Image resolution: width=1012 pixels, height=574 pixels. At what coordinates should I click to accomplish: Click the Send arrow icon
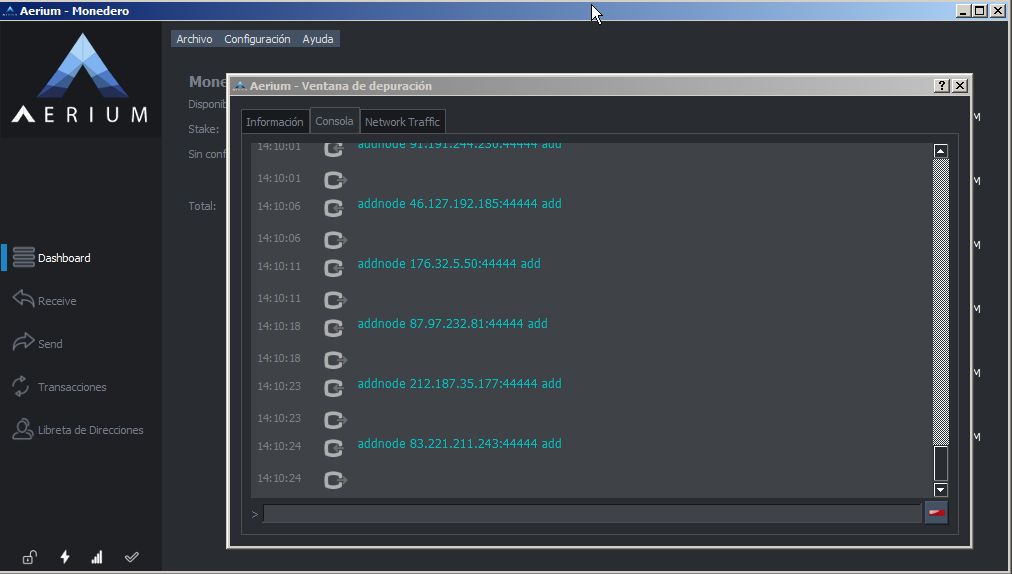pos(23,342)
